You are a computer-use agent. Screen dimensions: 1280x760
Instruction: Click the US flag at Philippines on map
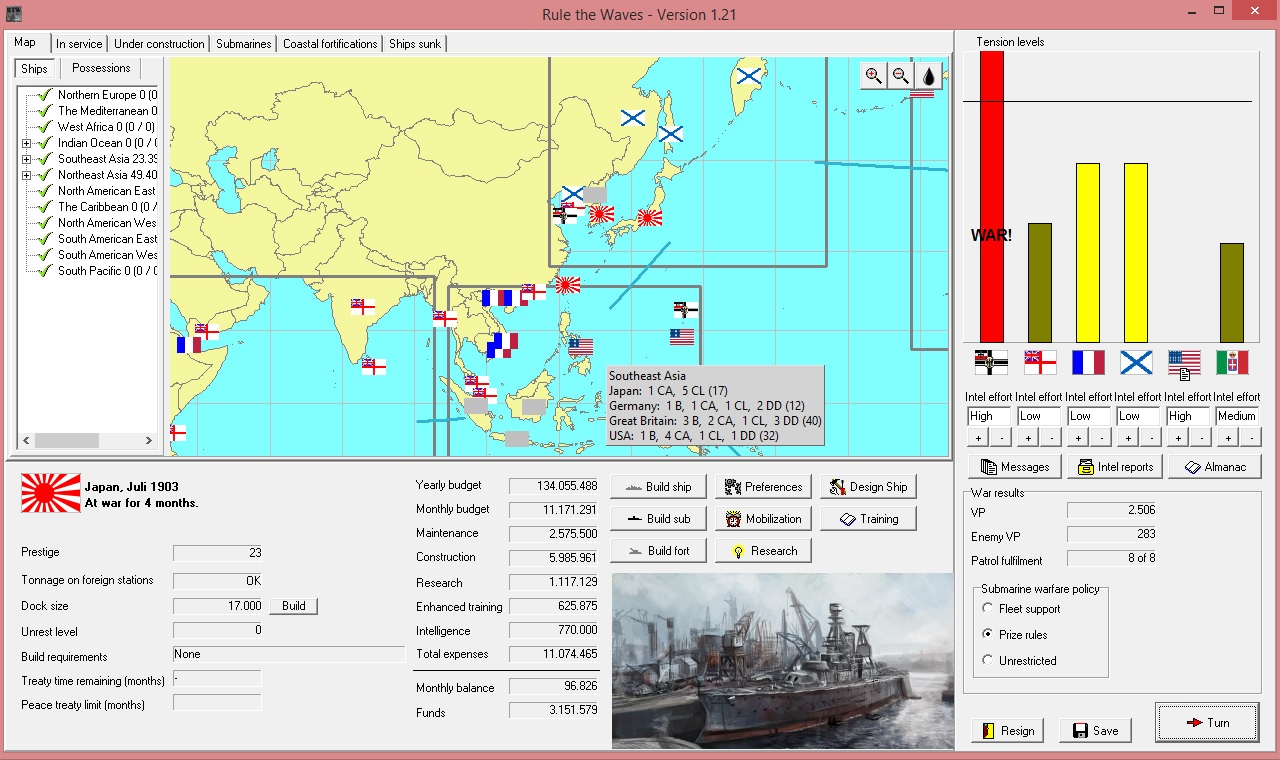point(581,347)
